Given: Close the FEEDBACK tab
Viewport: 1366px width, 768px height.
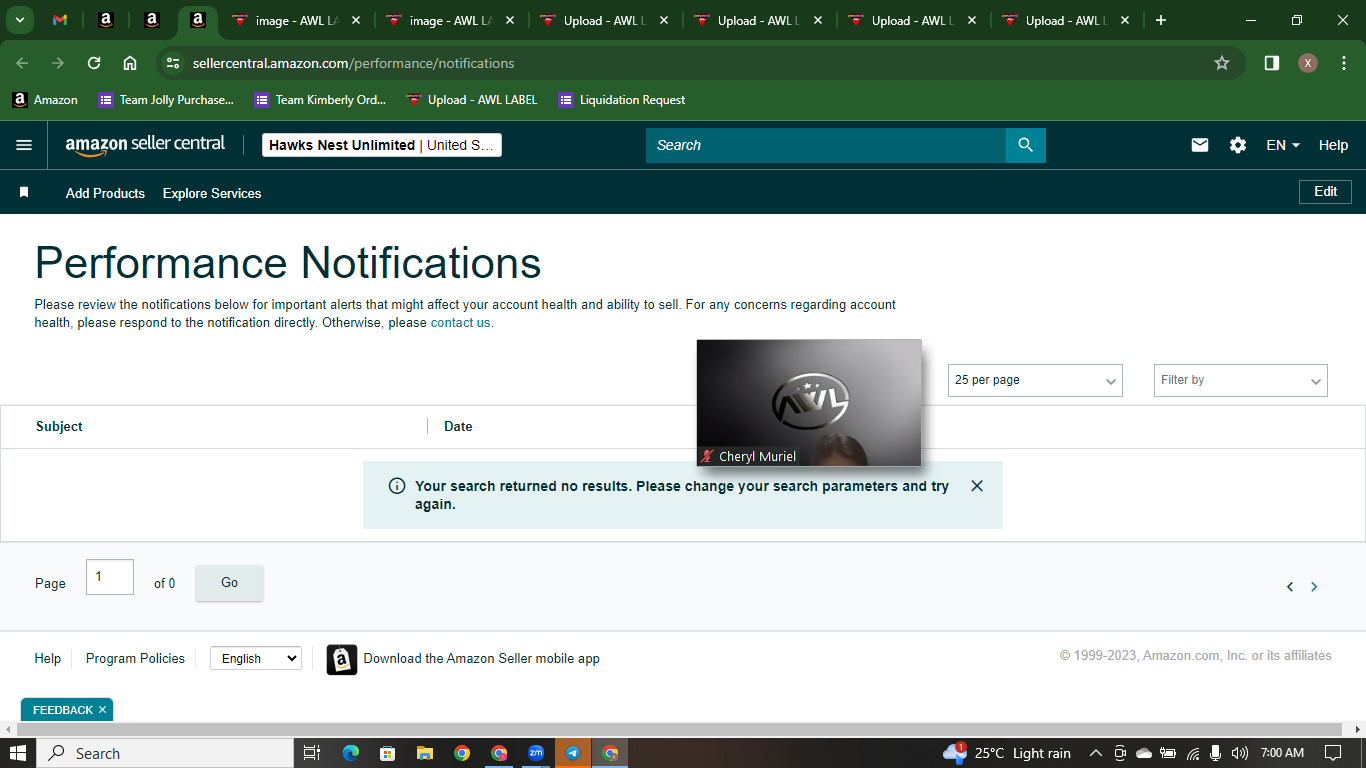Looking at the screenshot, I should point(102,710).
